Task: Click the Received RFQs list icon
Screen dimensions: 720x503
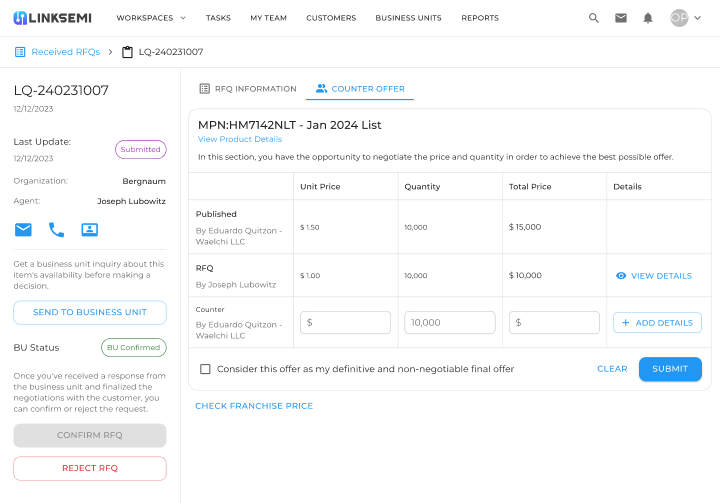Action: click(x=20, y=52)
